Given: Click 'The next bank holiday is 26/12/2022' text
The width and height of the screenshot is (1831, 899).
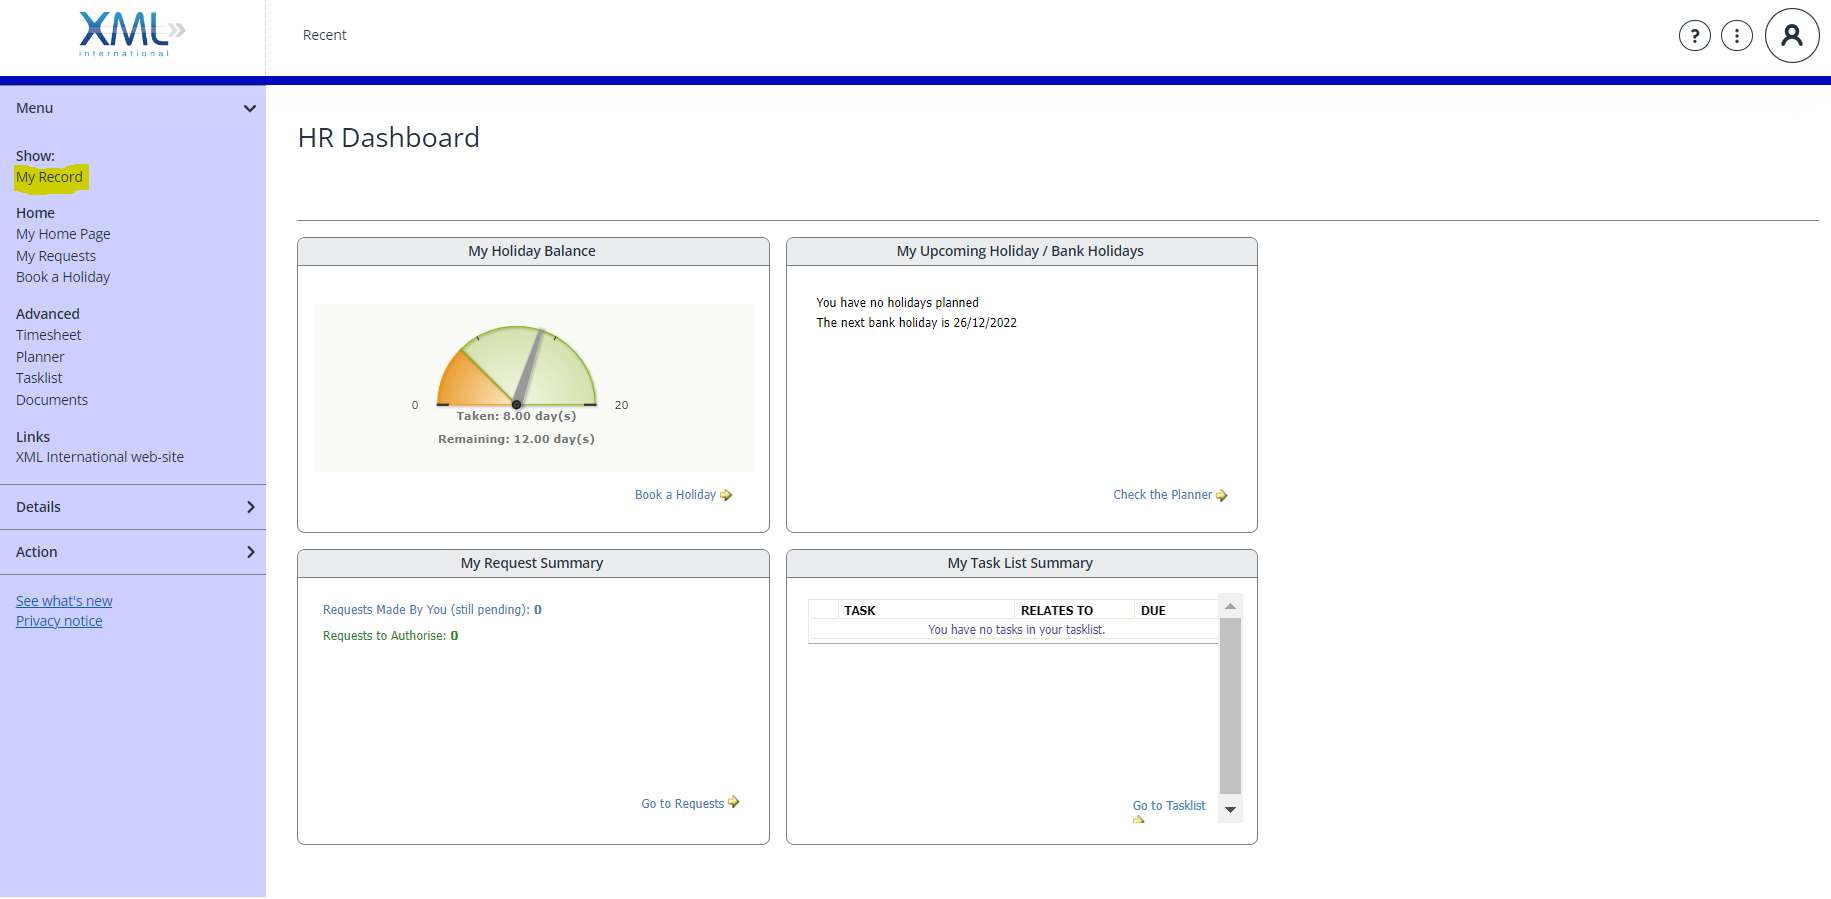Looking at the screenshot, I should (x=916, y=323).
